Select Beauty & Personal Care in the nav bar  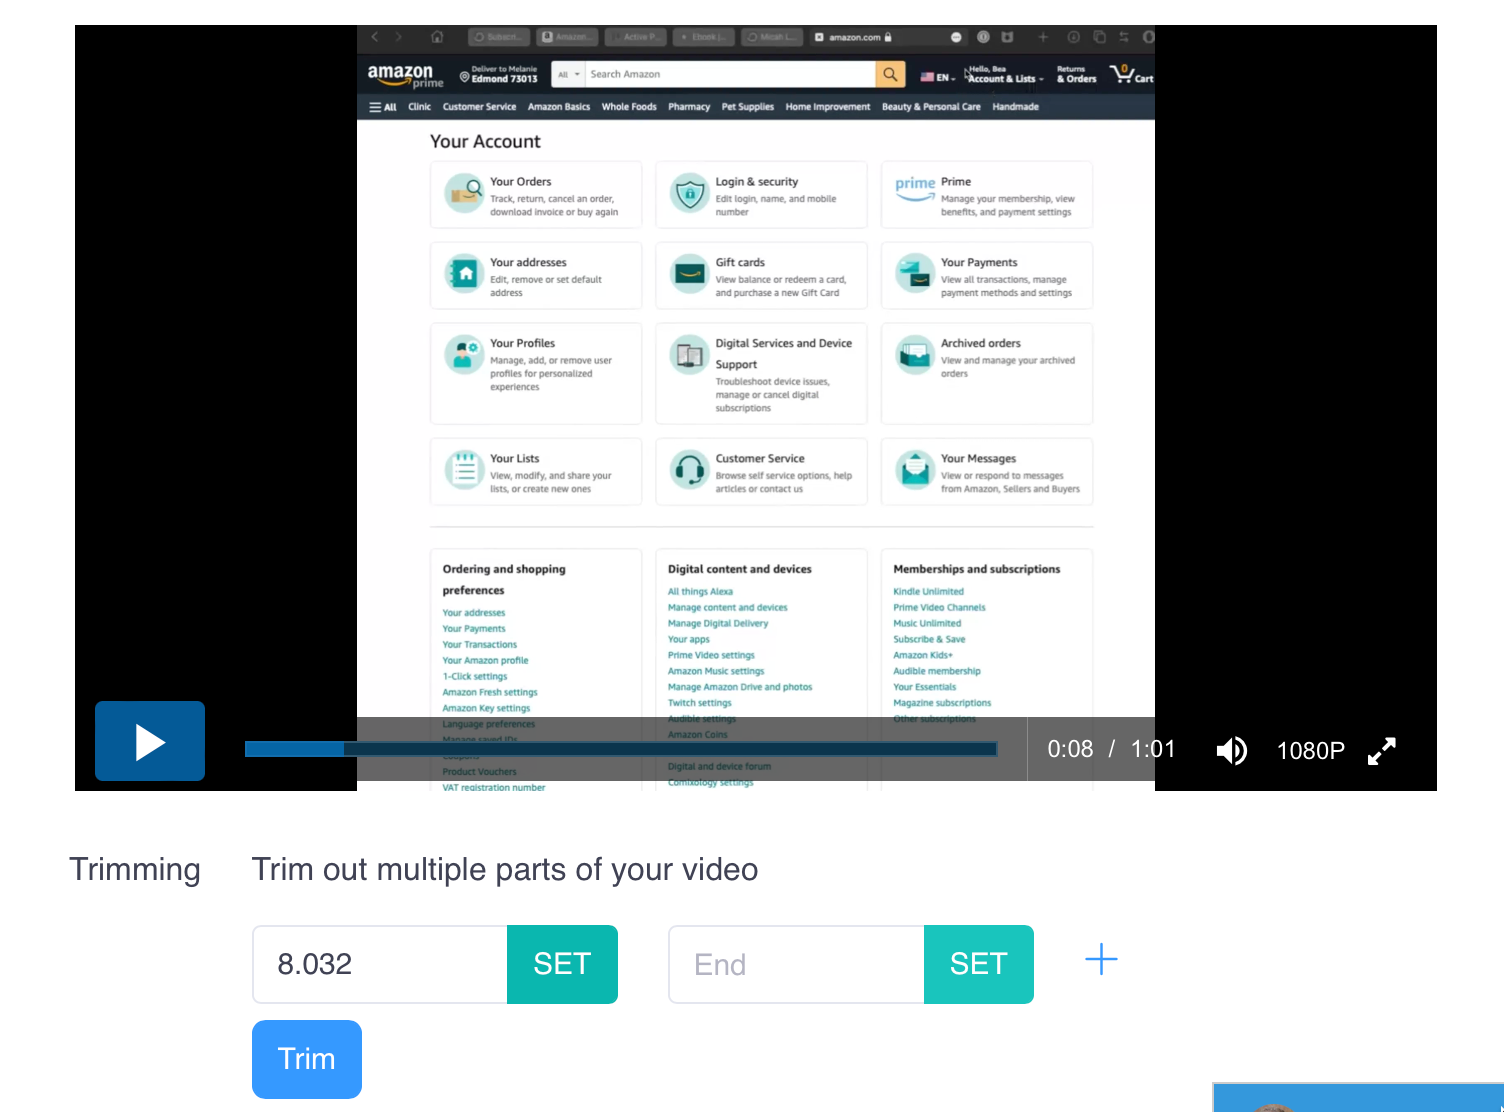coord(931,107)
